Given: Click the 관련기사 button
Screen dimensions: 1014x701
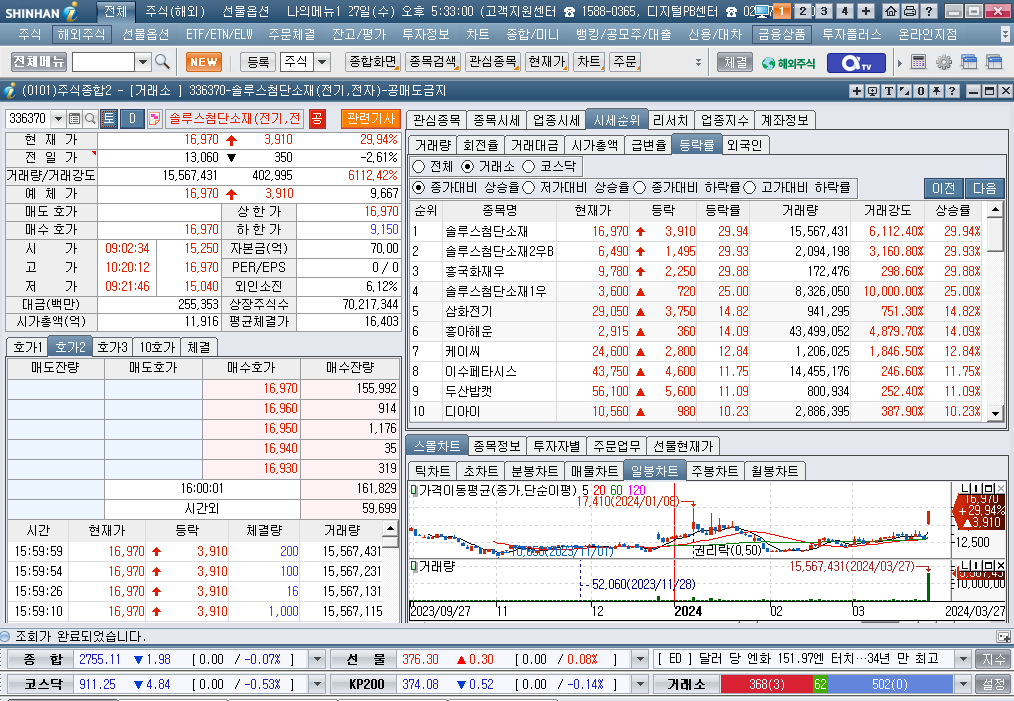Looking at the screenshot, I should pyautogui.click(x=371, y=118).
